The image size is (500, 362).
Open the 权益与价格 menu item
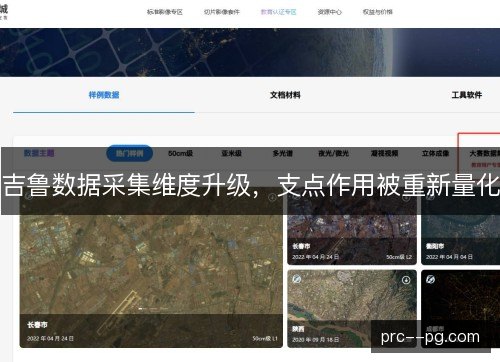coord(377,12)
